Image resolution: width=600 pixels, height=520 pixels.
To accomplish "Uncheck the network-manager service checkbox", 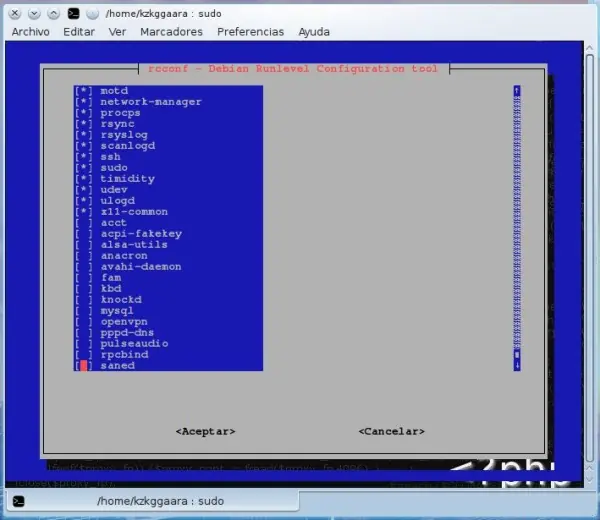I will 84,102.
